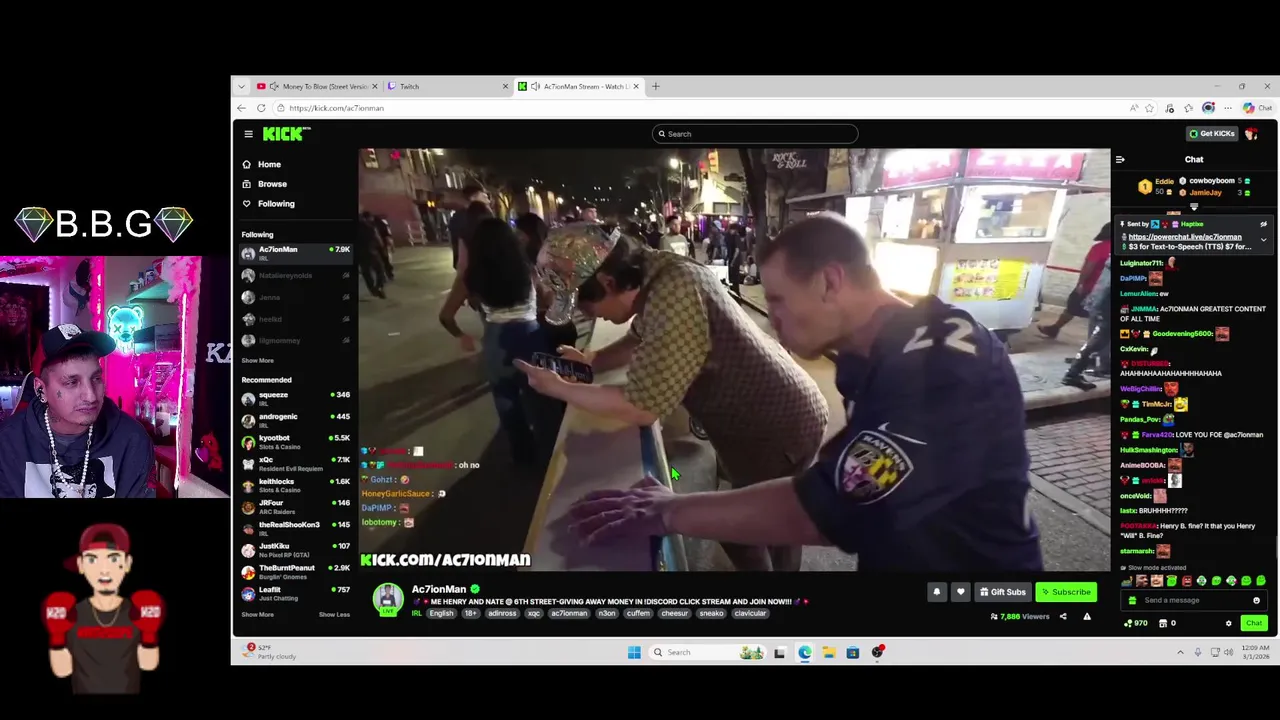
Task: Open File Explorer from the taskbar
Action: [x=828, y=652]
